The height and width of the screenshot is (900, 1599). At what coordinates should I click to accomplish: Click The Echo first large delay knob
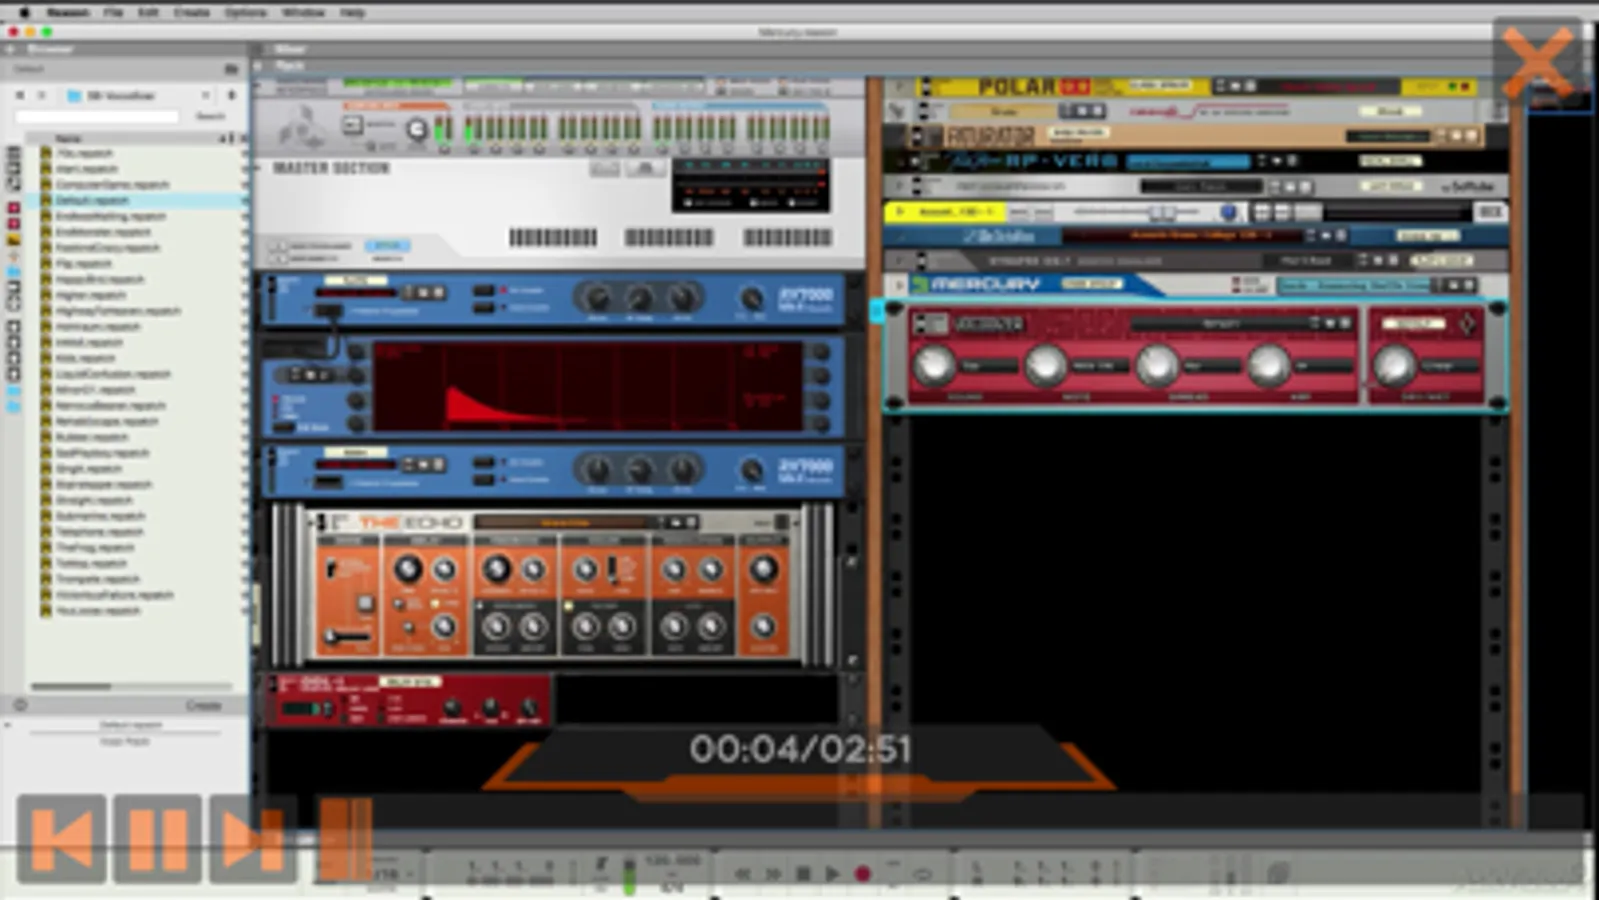tap(407, 569)
